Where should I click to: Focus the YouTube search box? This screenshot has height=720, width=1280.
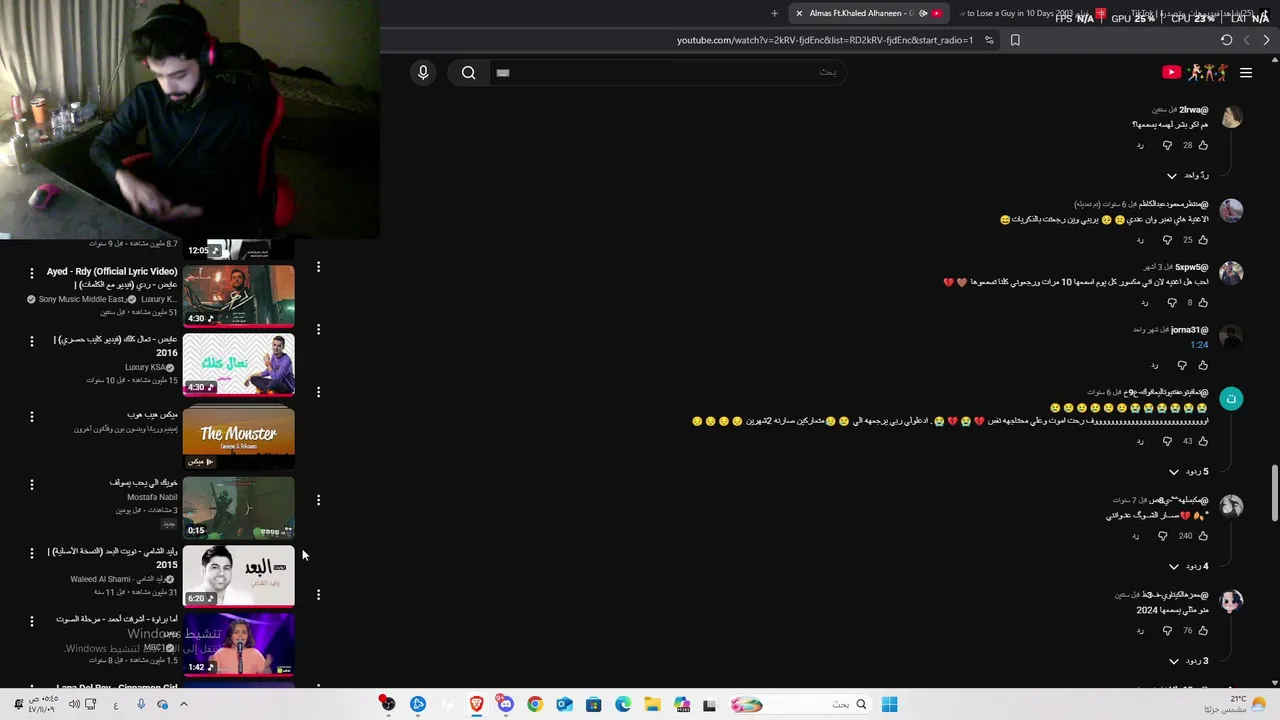[x=667, y=72]
